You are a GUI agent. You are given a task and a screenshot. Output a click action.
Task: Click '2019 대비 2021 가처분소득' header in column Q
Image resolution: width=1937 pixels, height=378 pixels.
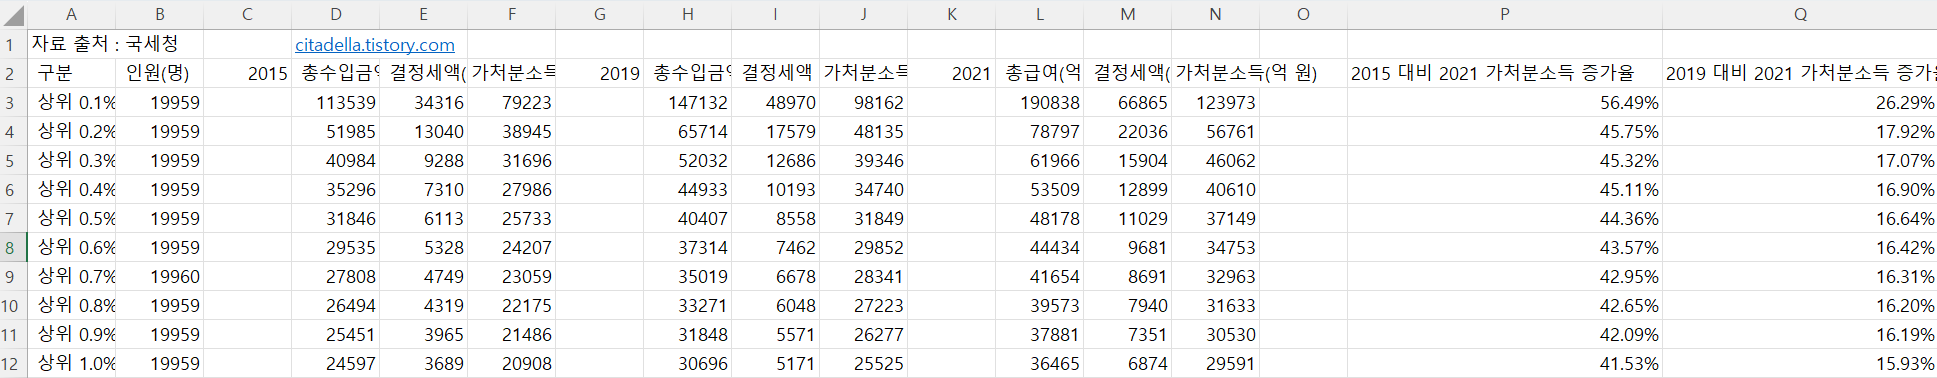1800,73
